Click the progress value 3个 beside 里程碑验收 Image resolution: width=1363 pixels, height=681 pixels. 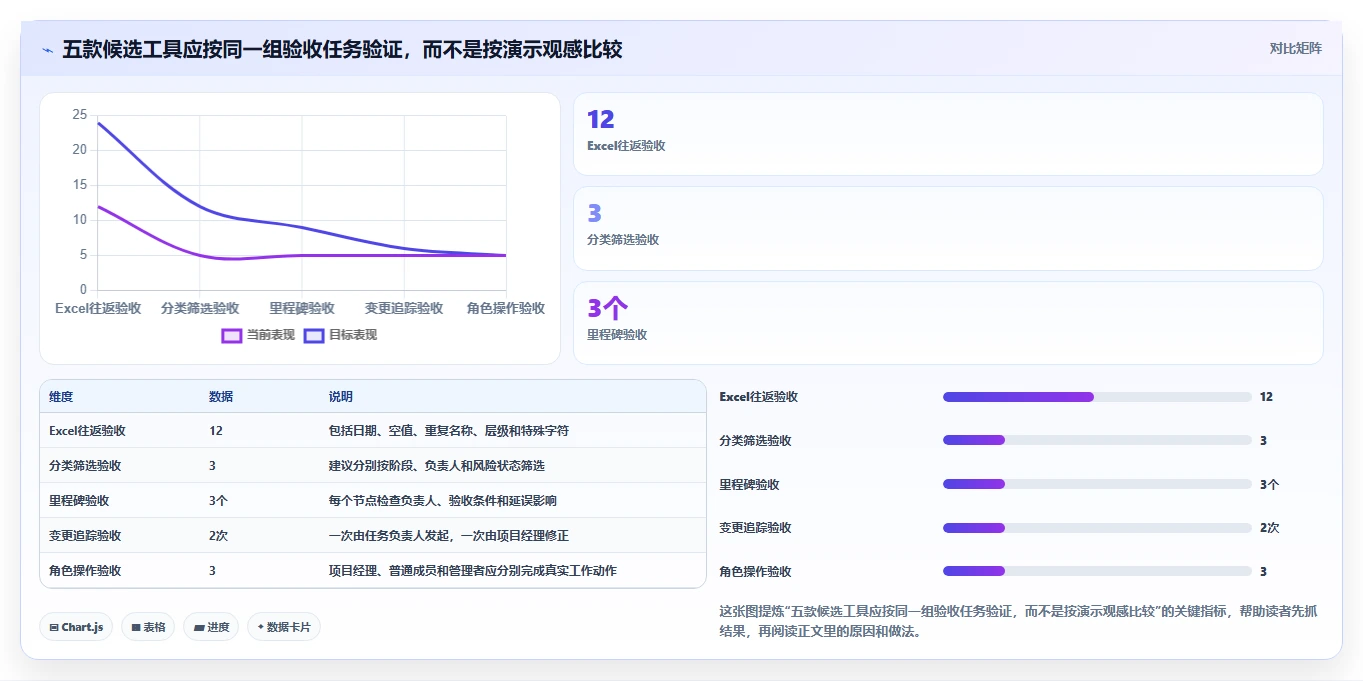tap(1270, 484)
